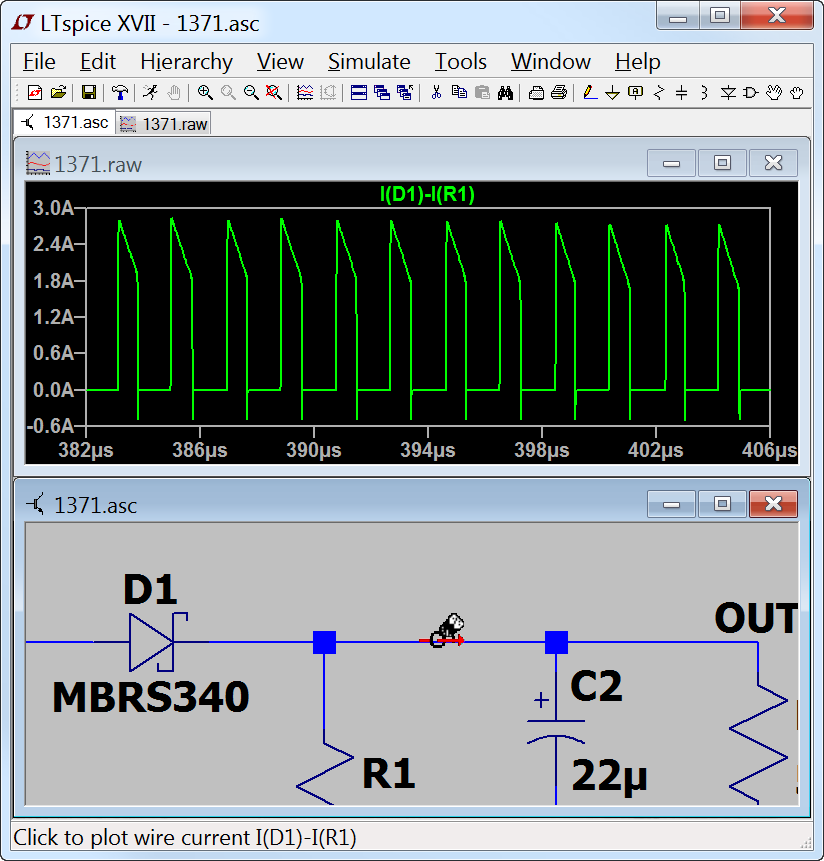The height and width of the screenshot is (861, 824).
Task: Select the Place Resistor tool
Action: click(659, 93)
